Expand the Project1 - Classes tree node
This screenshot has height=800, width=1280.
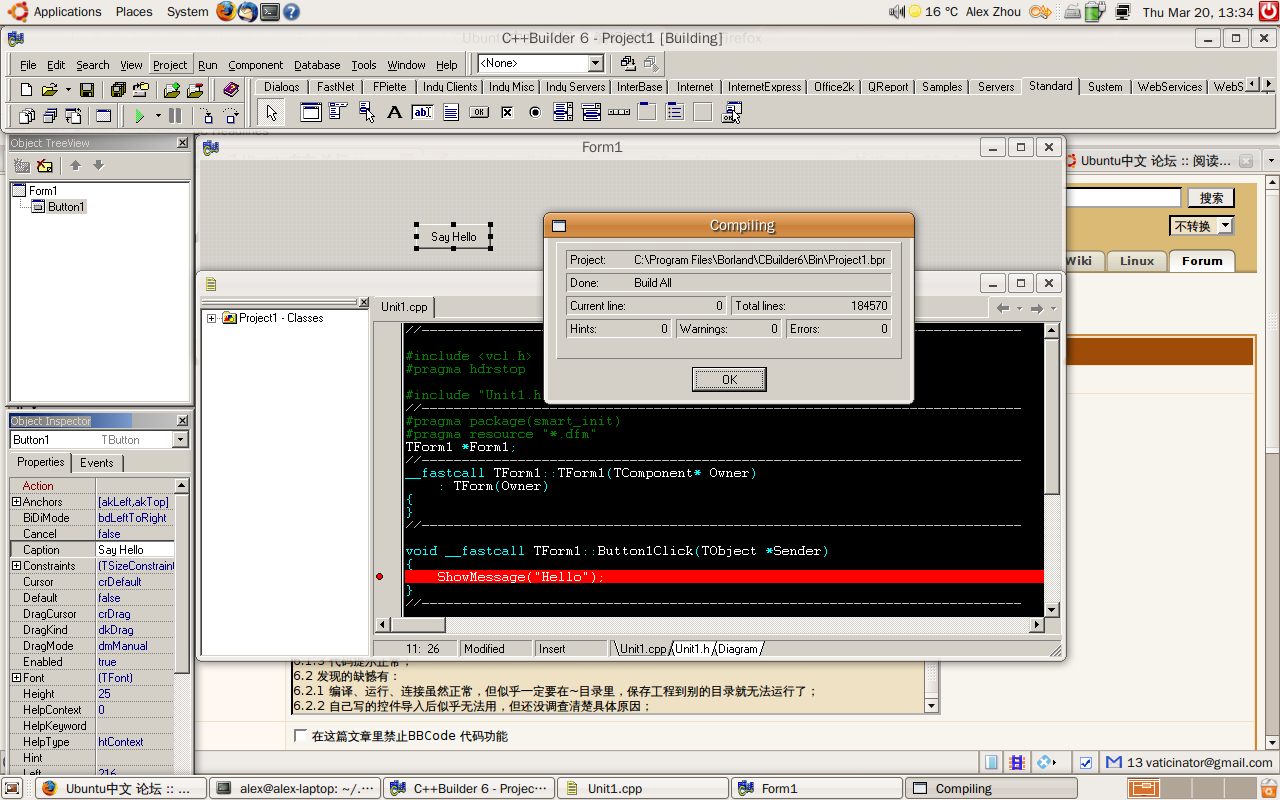(x=212, y=318)
